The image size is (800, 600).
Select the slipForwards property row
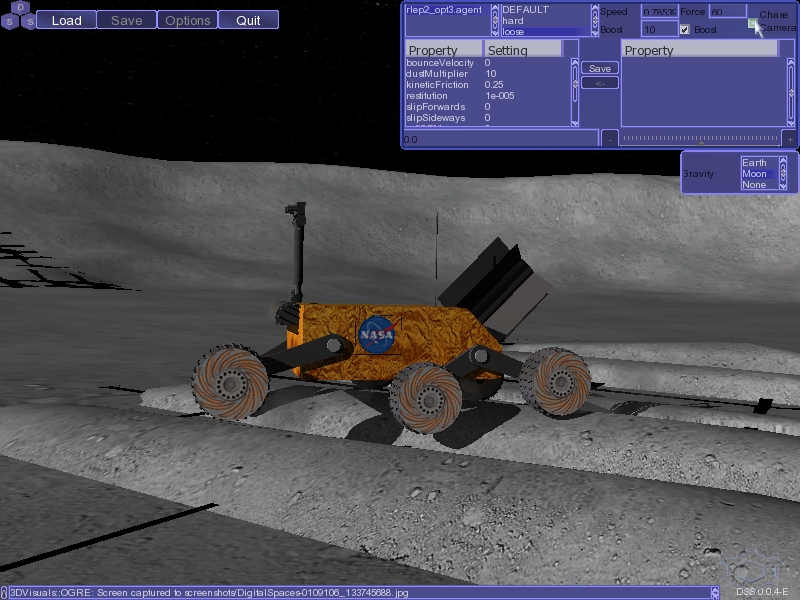point(488,107)
